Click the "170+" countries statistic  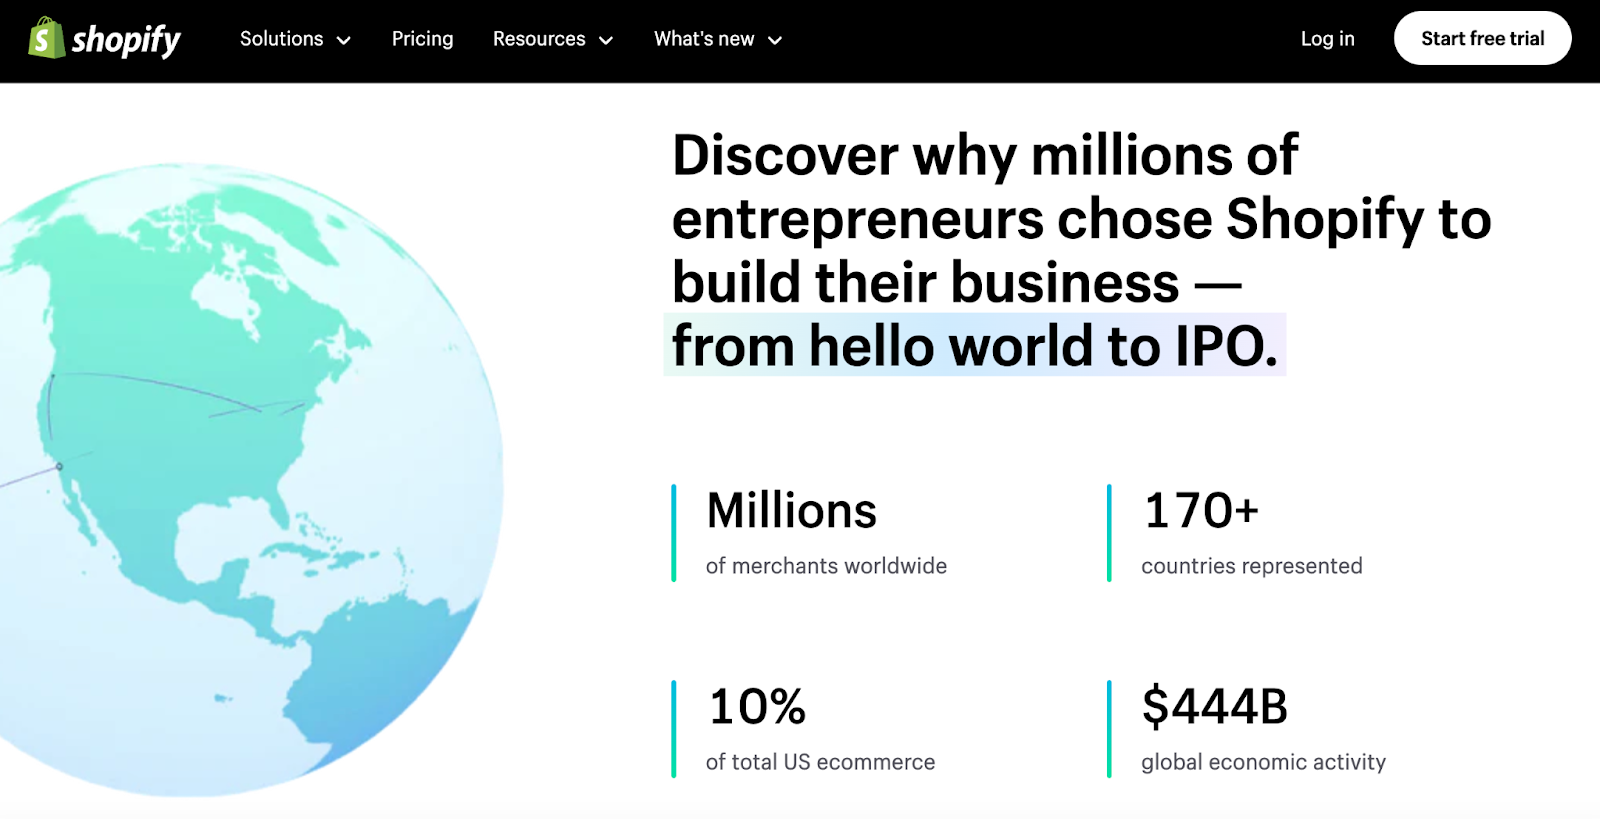point(1200,511)
